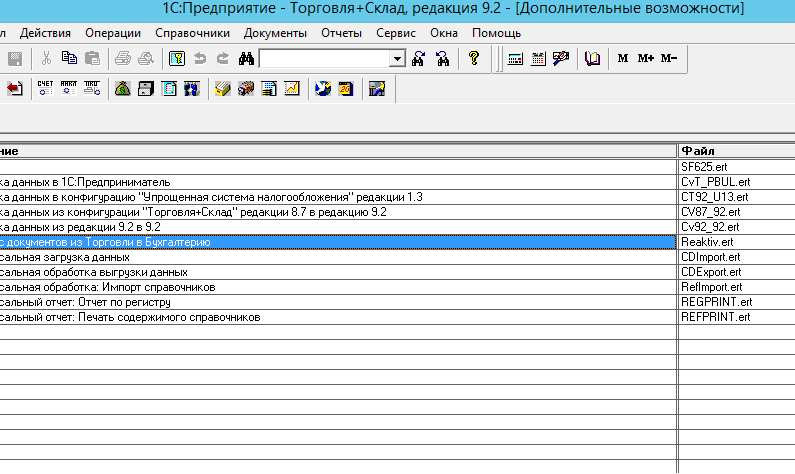The width and height of the screenshot is (795, 474).
Task: Select the CvT_PBUL.ert file cell
Action: pyautogui.click(x=737, y=182)
